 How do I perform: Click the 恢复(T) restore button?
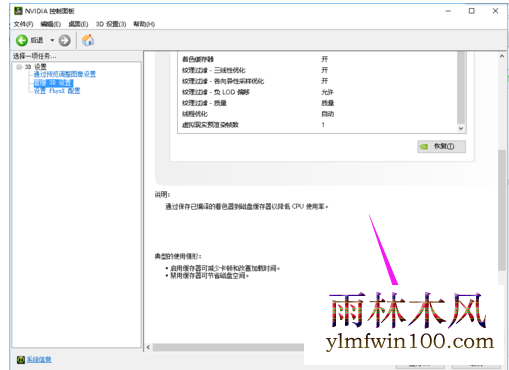click(441, 146)
